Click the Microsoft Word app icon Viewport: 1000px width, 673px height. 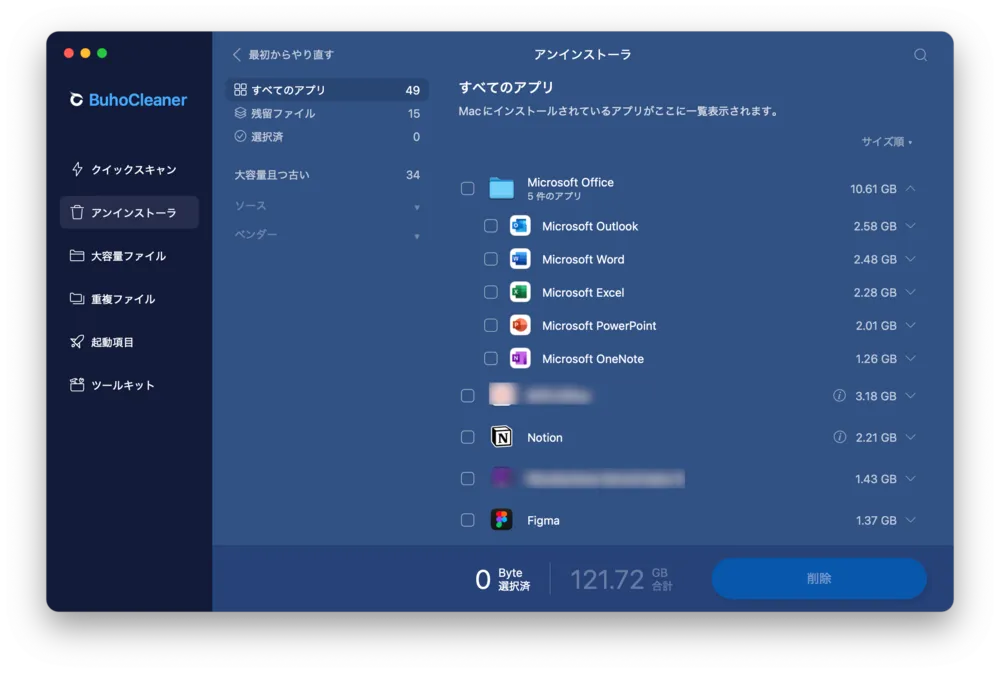pos(520,259)
